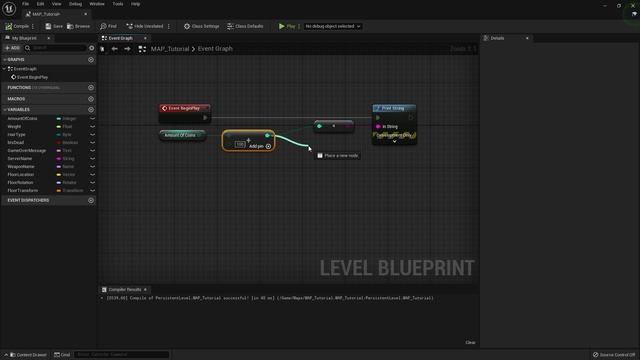Select the Compiler Results tab

pos(124,289)
